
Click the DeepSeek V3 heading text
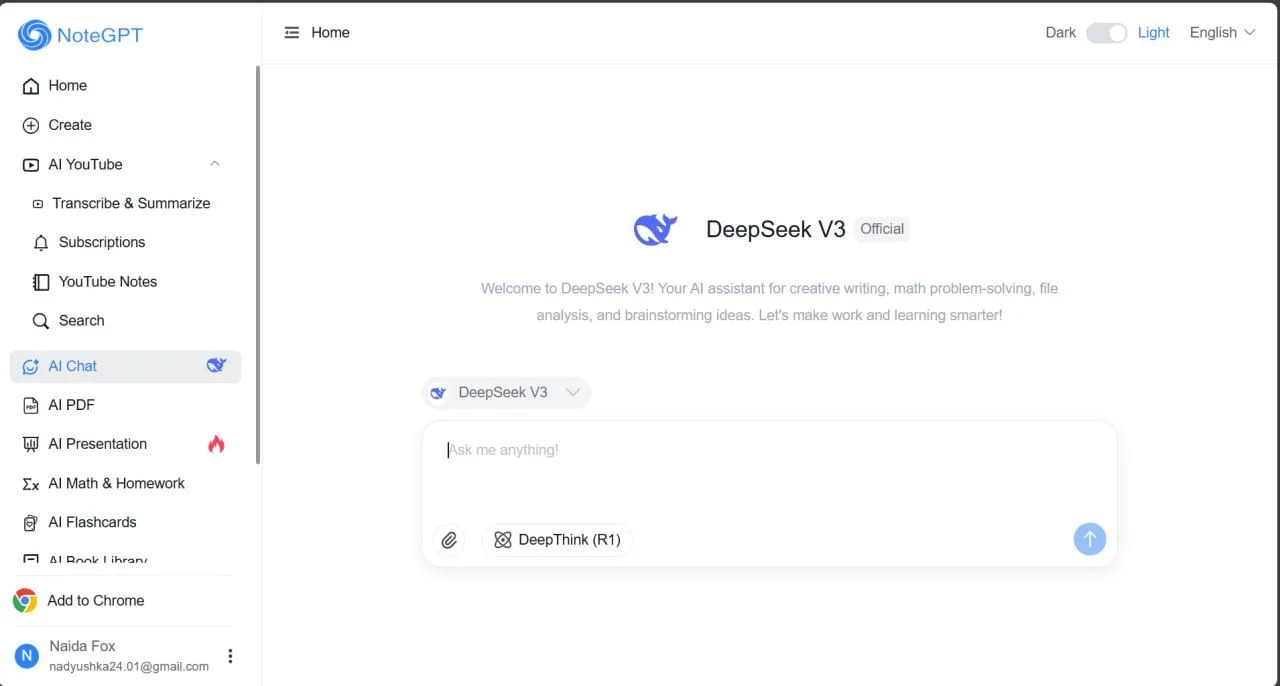[776, 229]
